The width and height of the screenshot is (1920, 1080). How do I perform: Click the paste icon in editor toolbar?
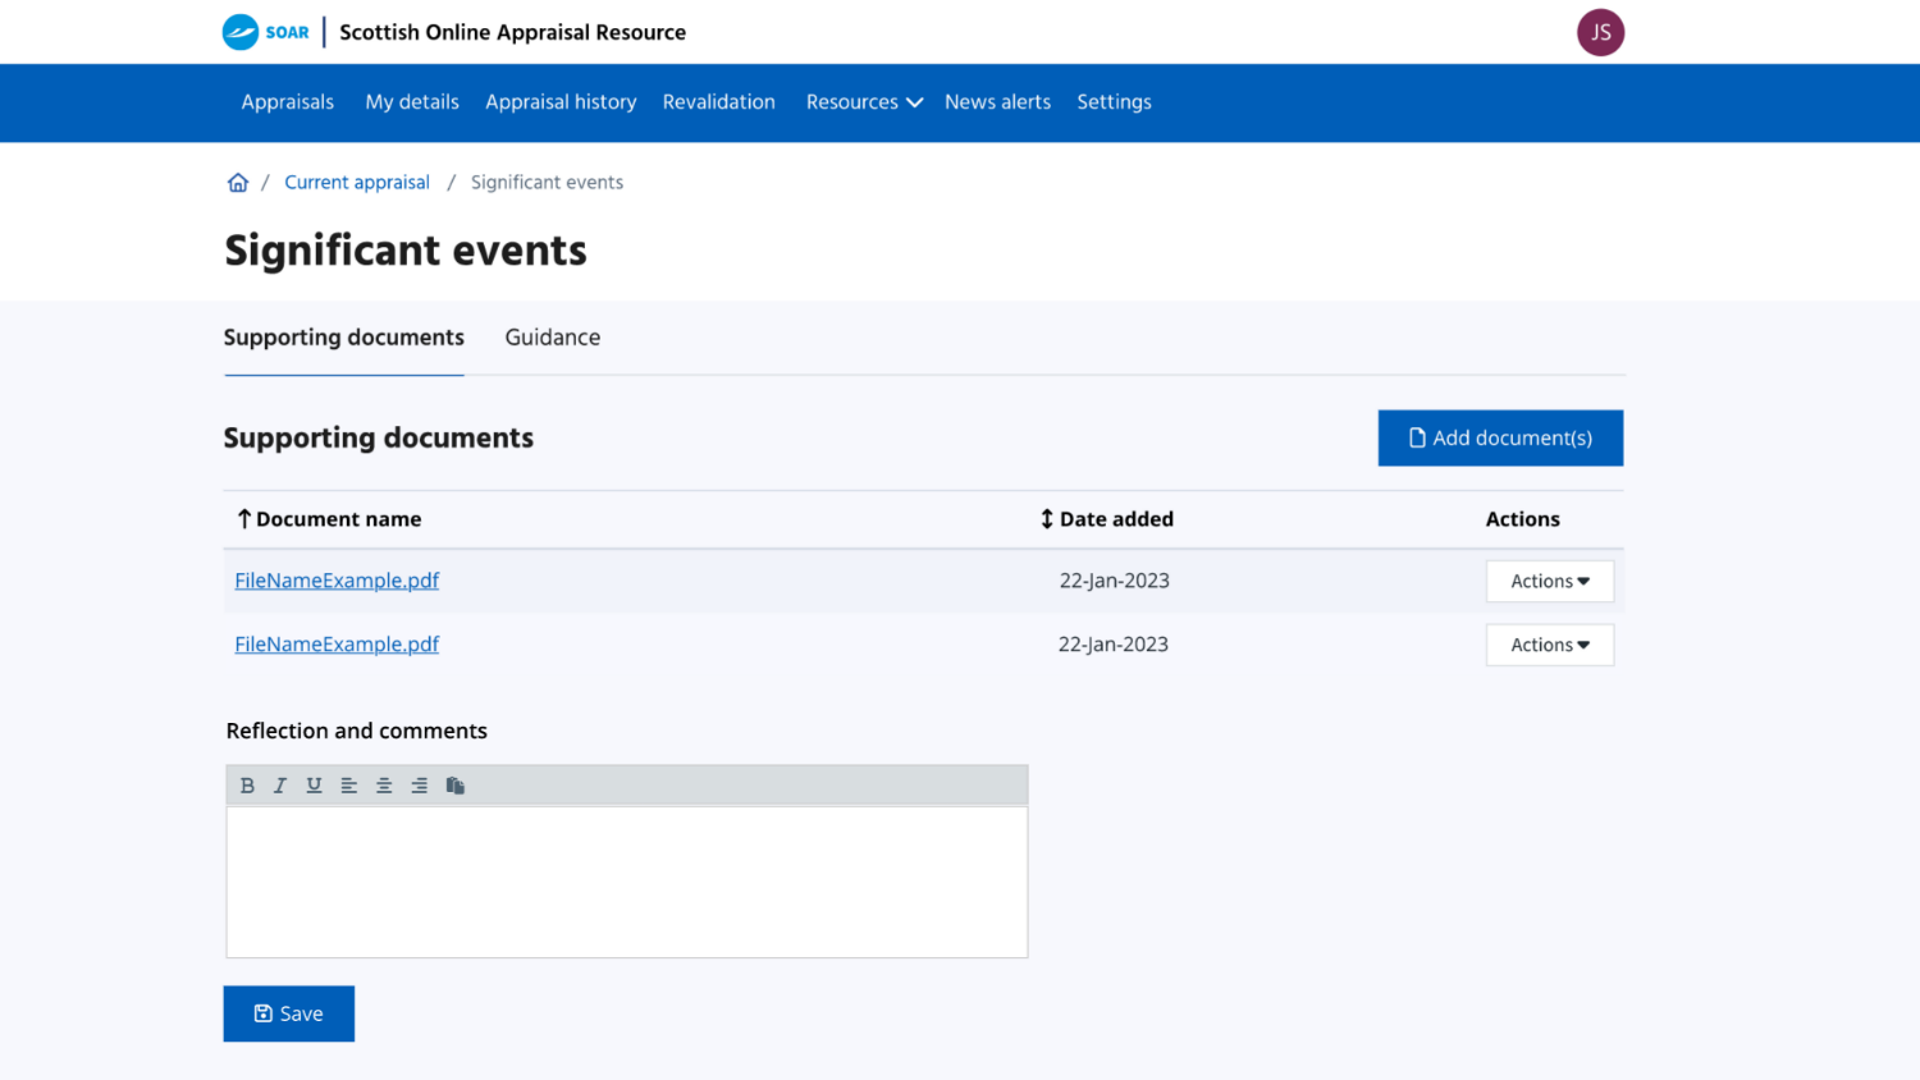click(x=455, y=785)
